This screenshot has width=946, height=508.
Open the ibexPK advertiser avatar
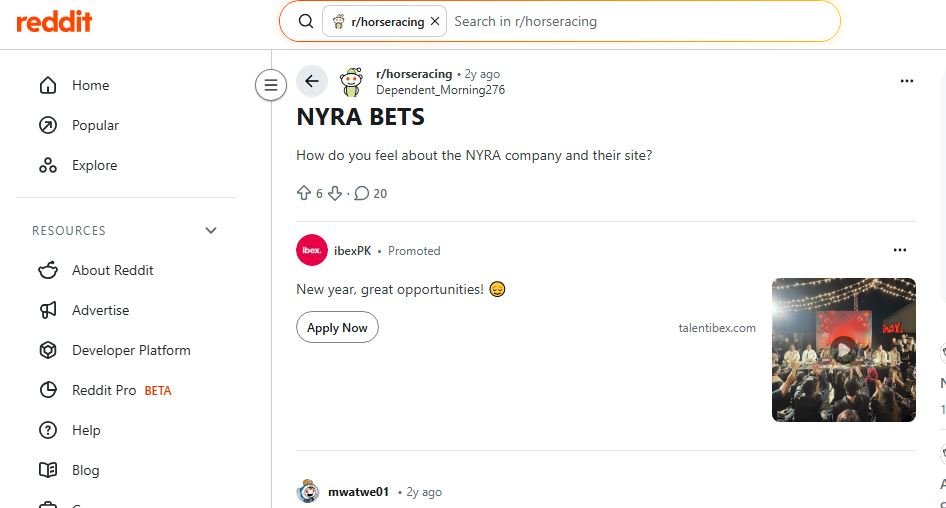[312, 250]
